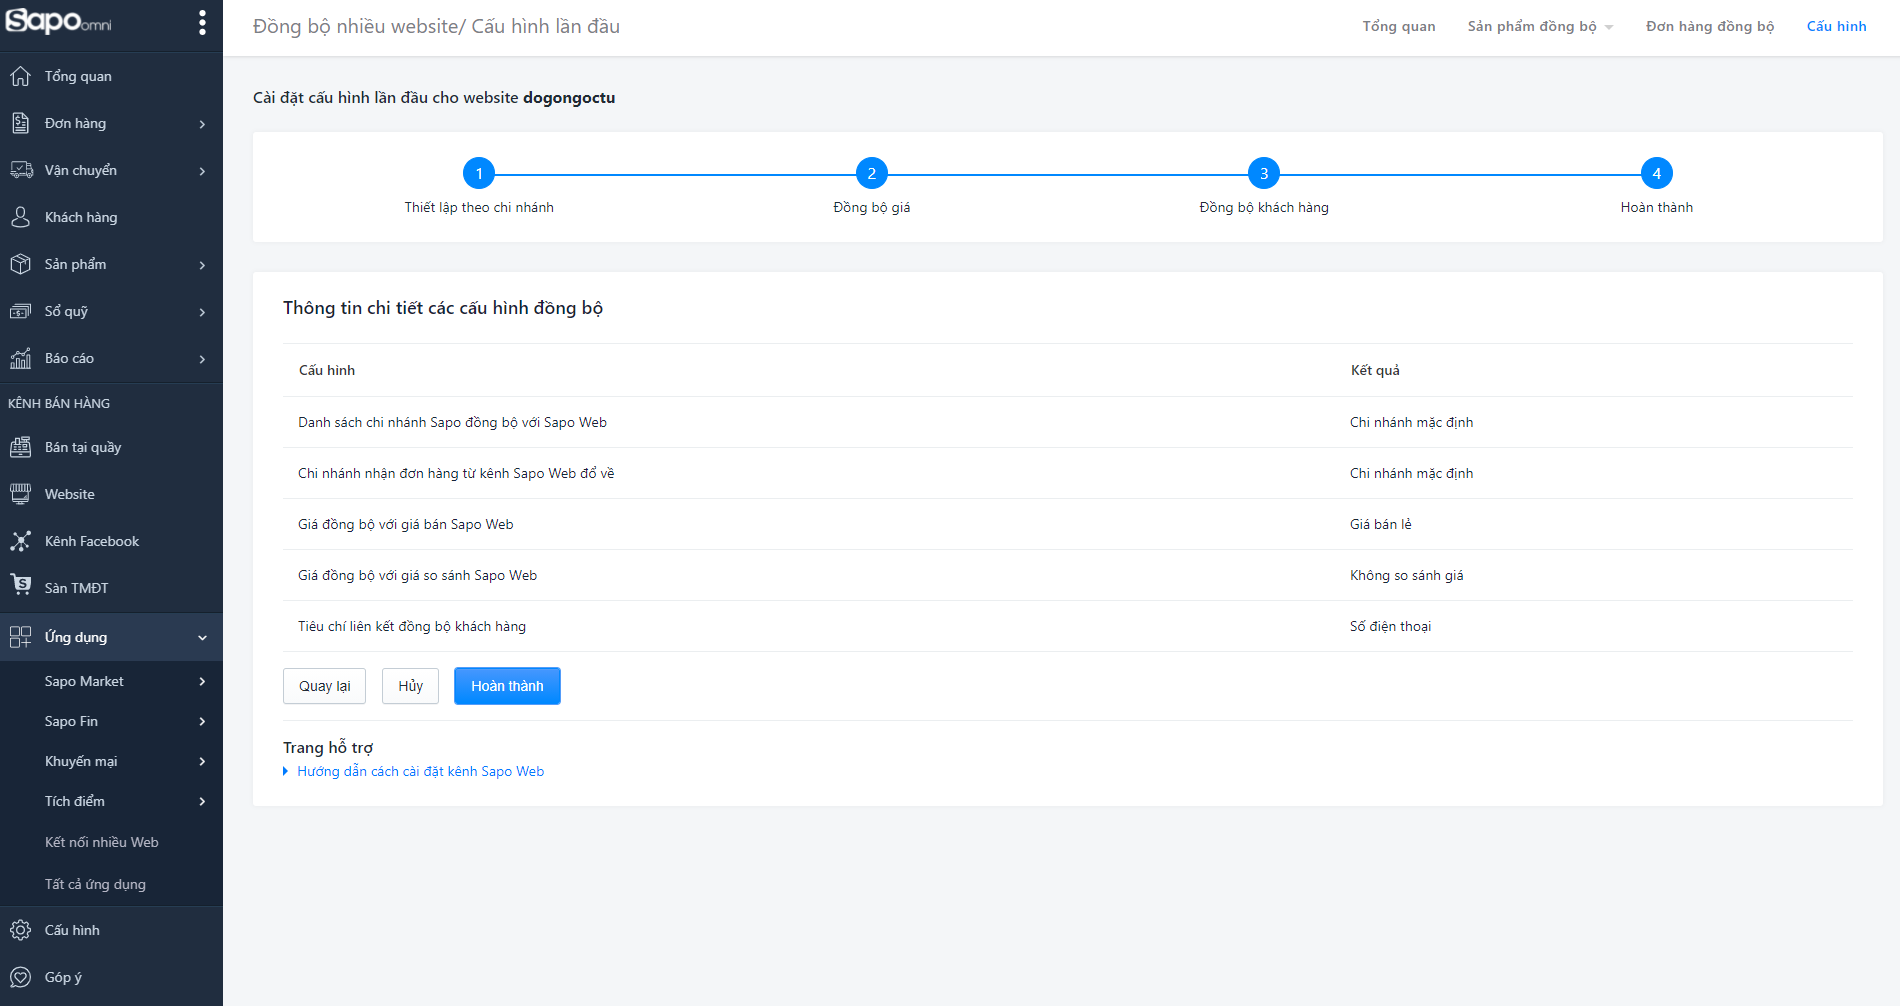Expand the Vận chuyển submenu chevron
This screenshot has width=1900, height=1006.
203,171
